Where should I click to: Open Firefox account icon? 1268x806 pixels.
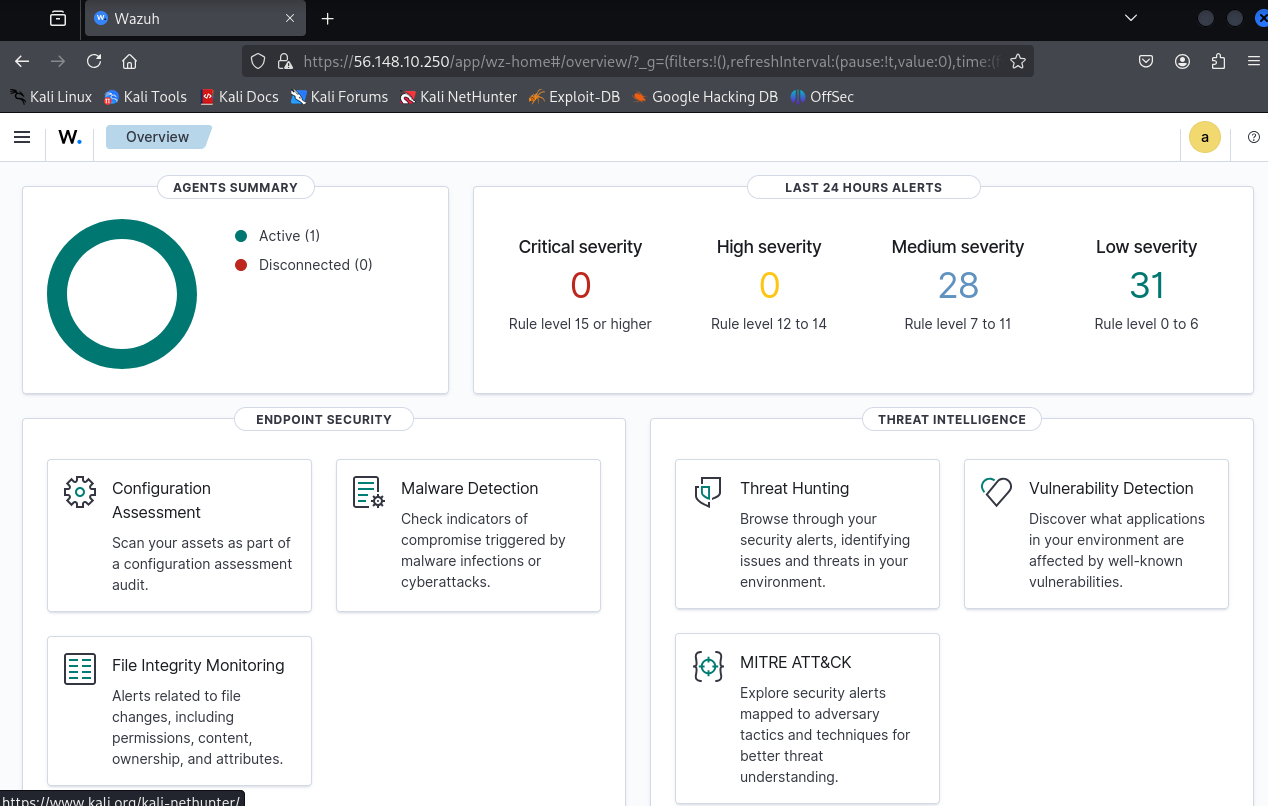tap(1182, 61)
